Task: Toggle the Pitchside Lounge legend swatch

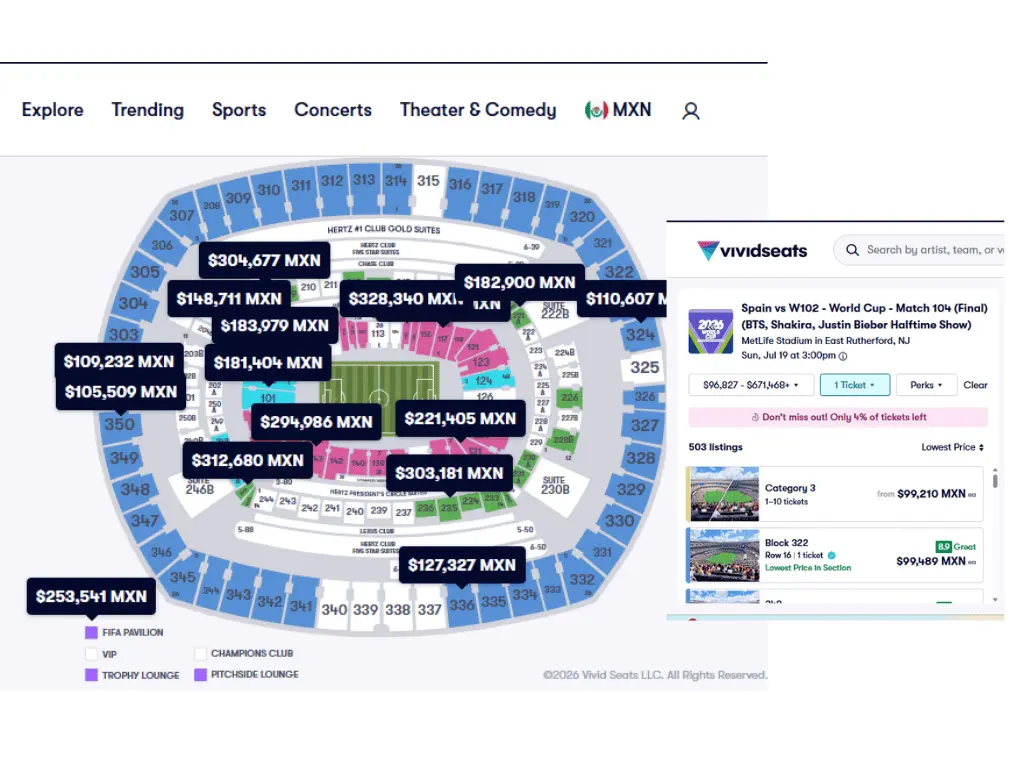Action: [200, 675]
